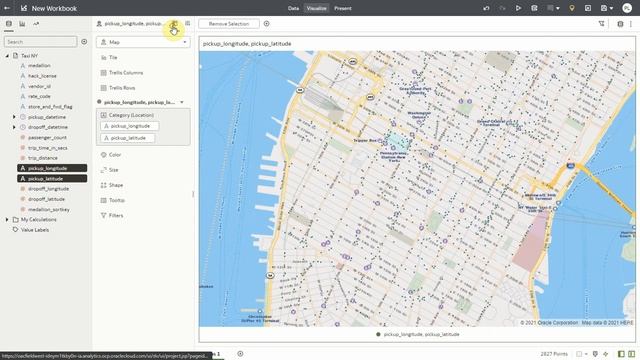Click the Remove Selection button

click(229, 24)
